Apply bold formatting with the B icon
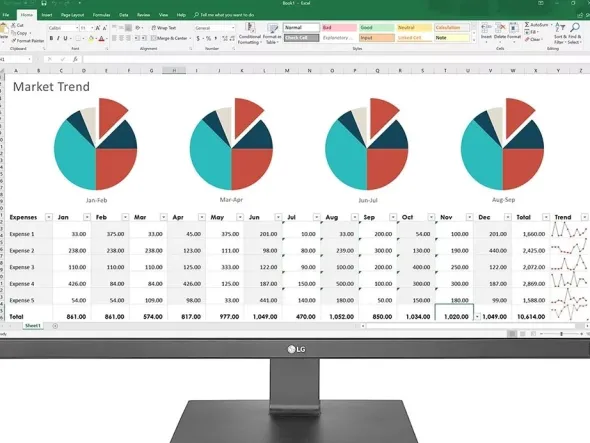 point(52,38)
